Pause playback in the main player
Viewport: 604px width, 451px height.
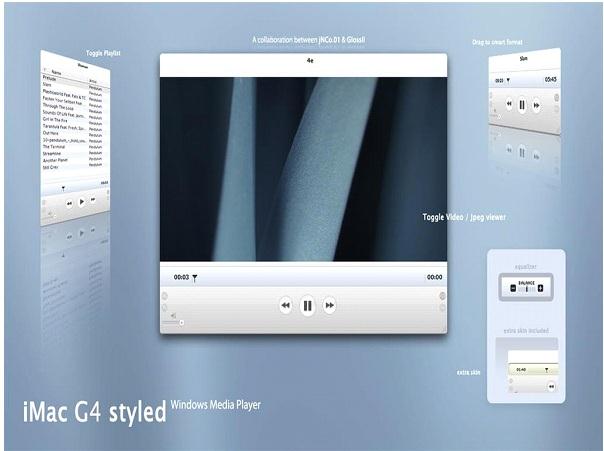(307, 306)
